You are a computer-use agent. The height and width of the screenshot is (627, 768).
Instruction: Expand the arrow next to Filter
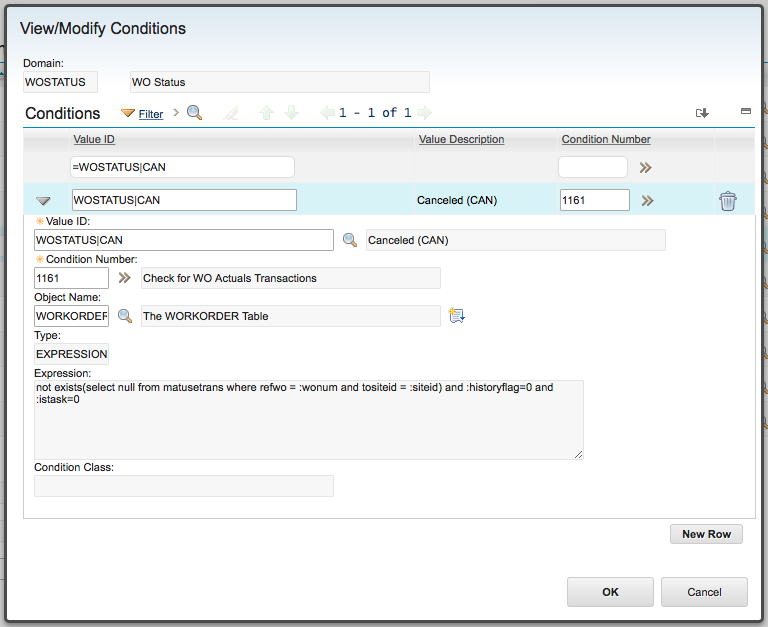(176, 113)
